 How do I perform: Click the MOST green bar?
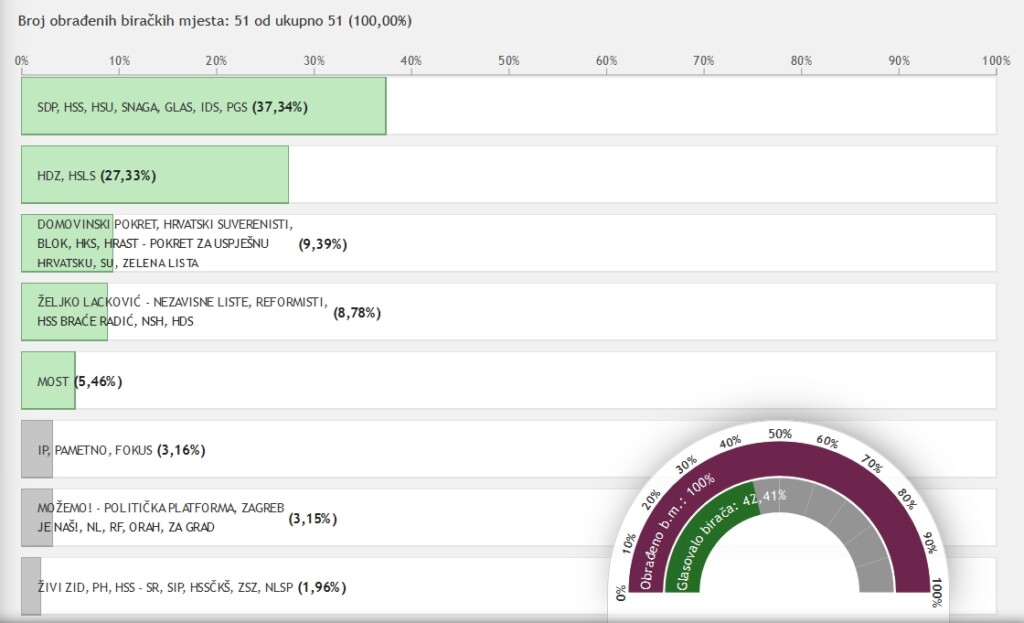pos(48,381)
